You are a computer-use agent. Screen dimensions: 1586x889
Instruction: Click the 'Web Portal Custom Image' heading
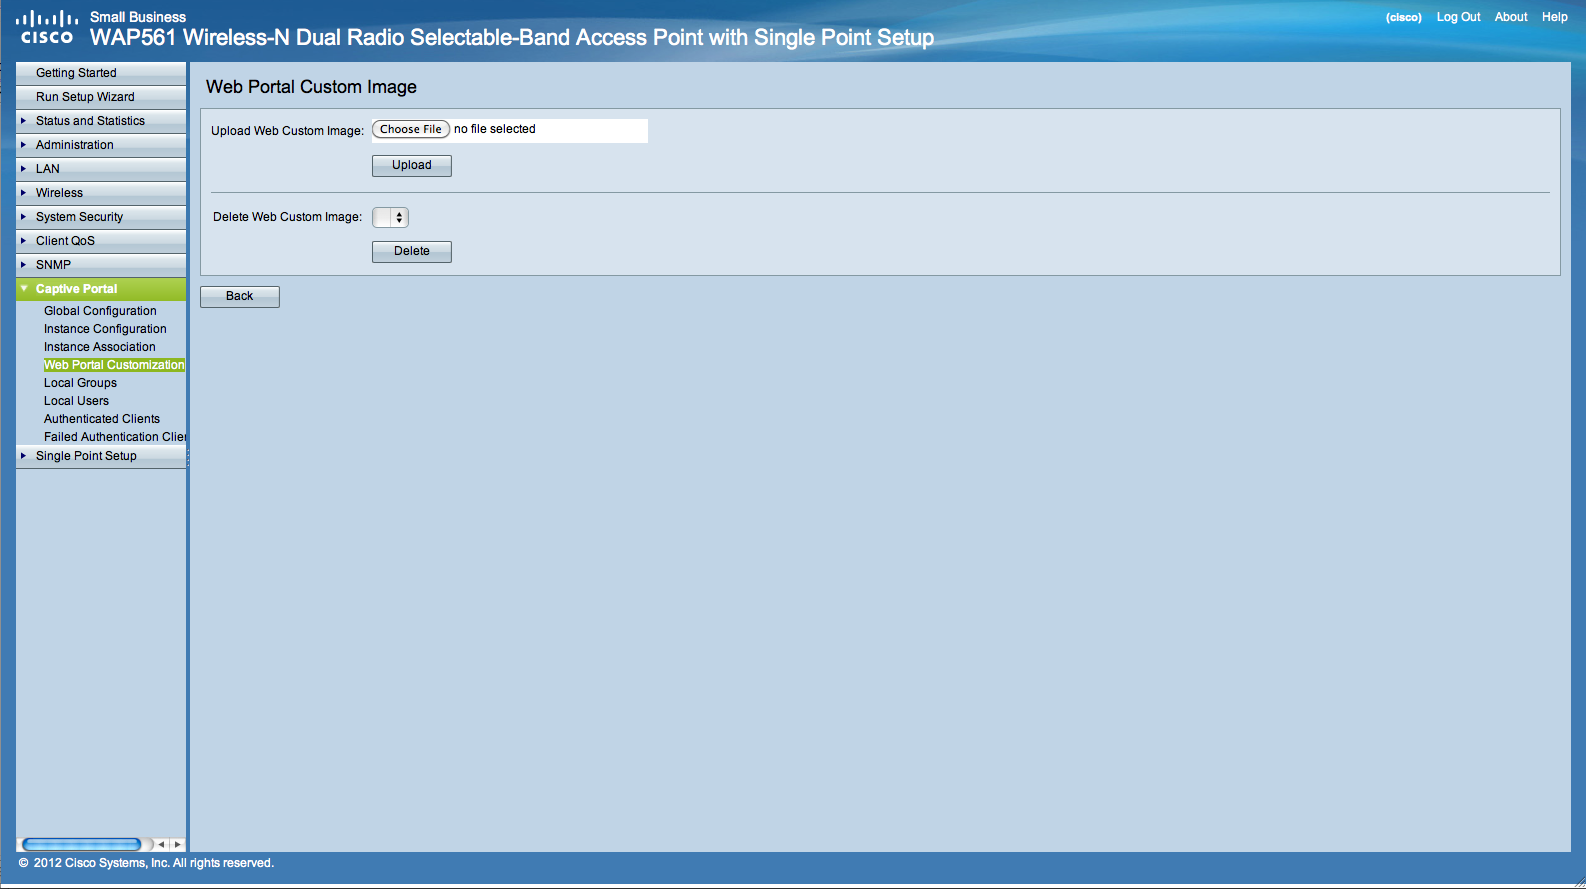[311, 87]
